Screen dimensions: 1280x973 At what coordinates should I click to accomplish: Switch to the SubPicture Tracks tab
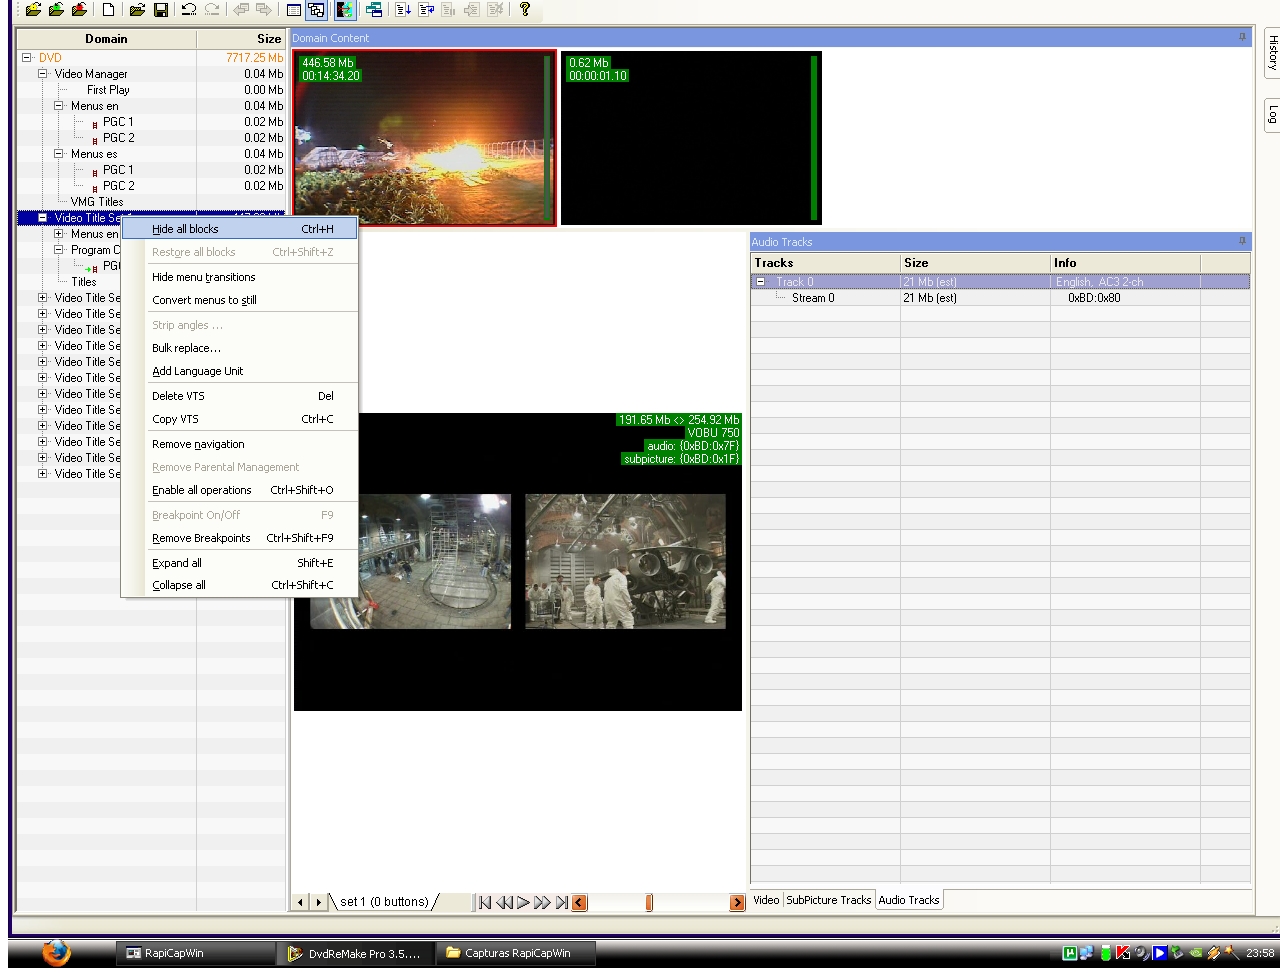click(828, 900)
